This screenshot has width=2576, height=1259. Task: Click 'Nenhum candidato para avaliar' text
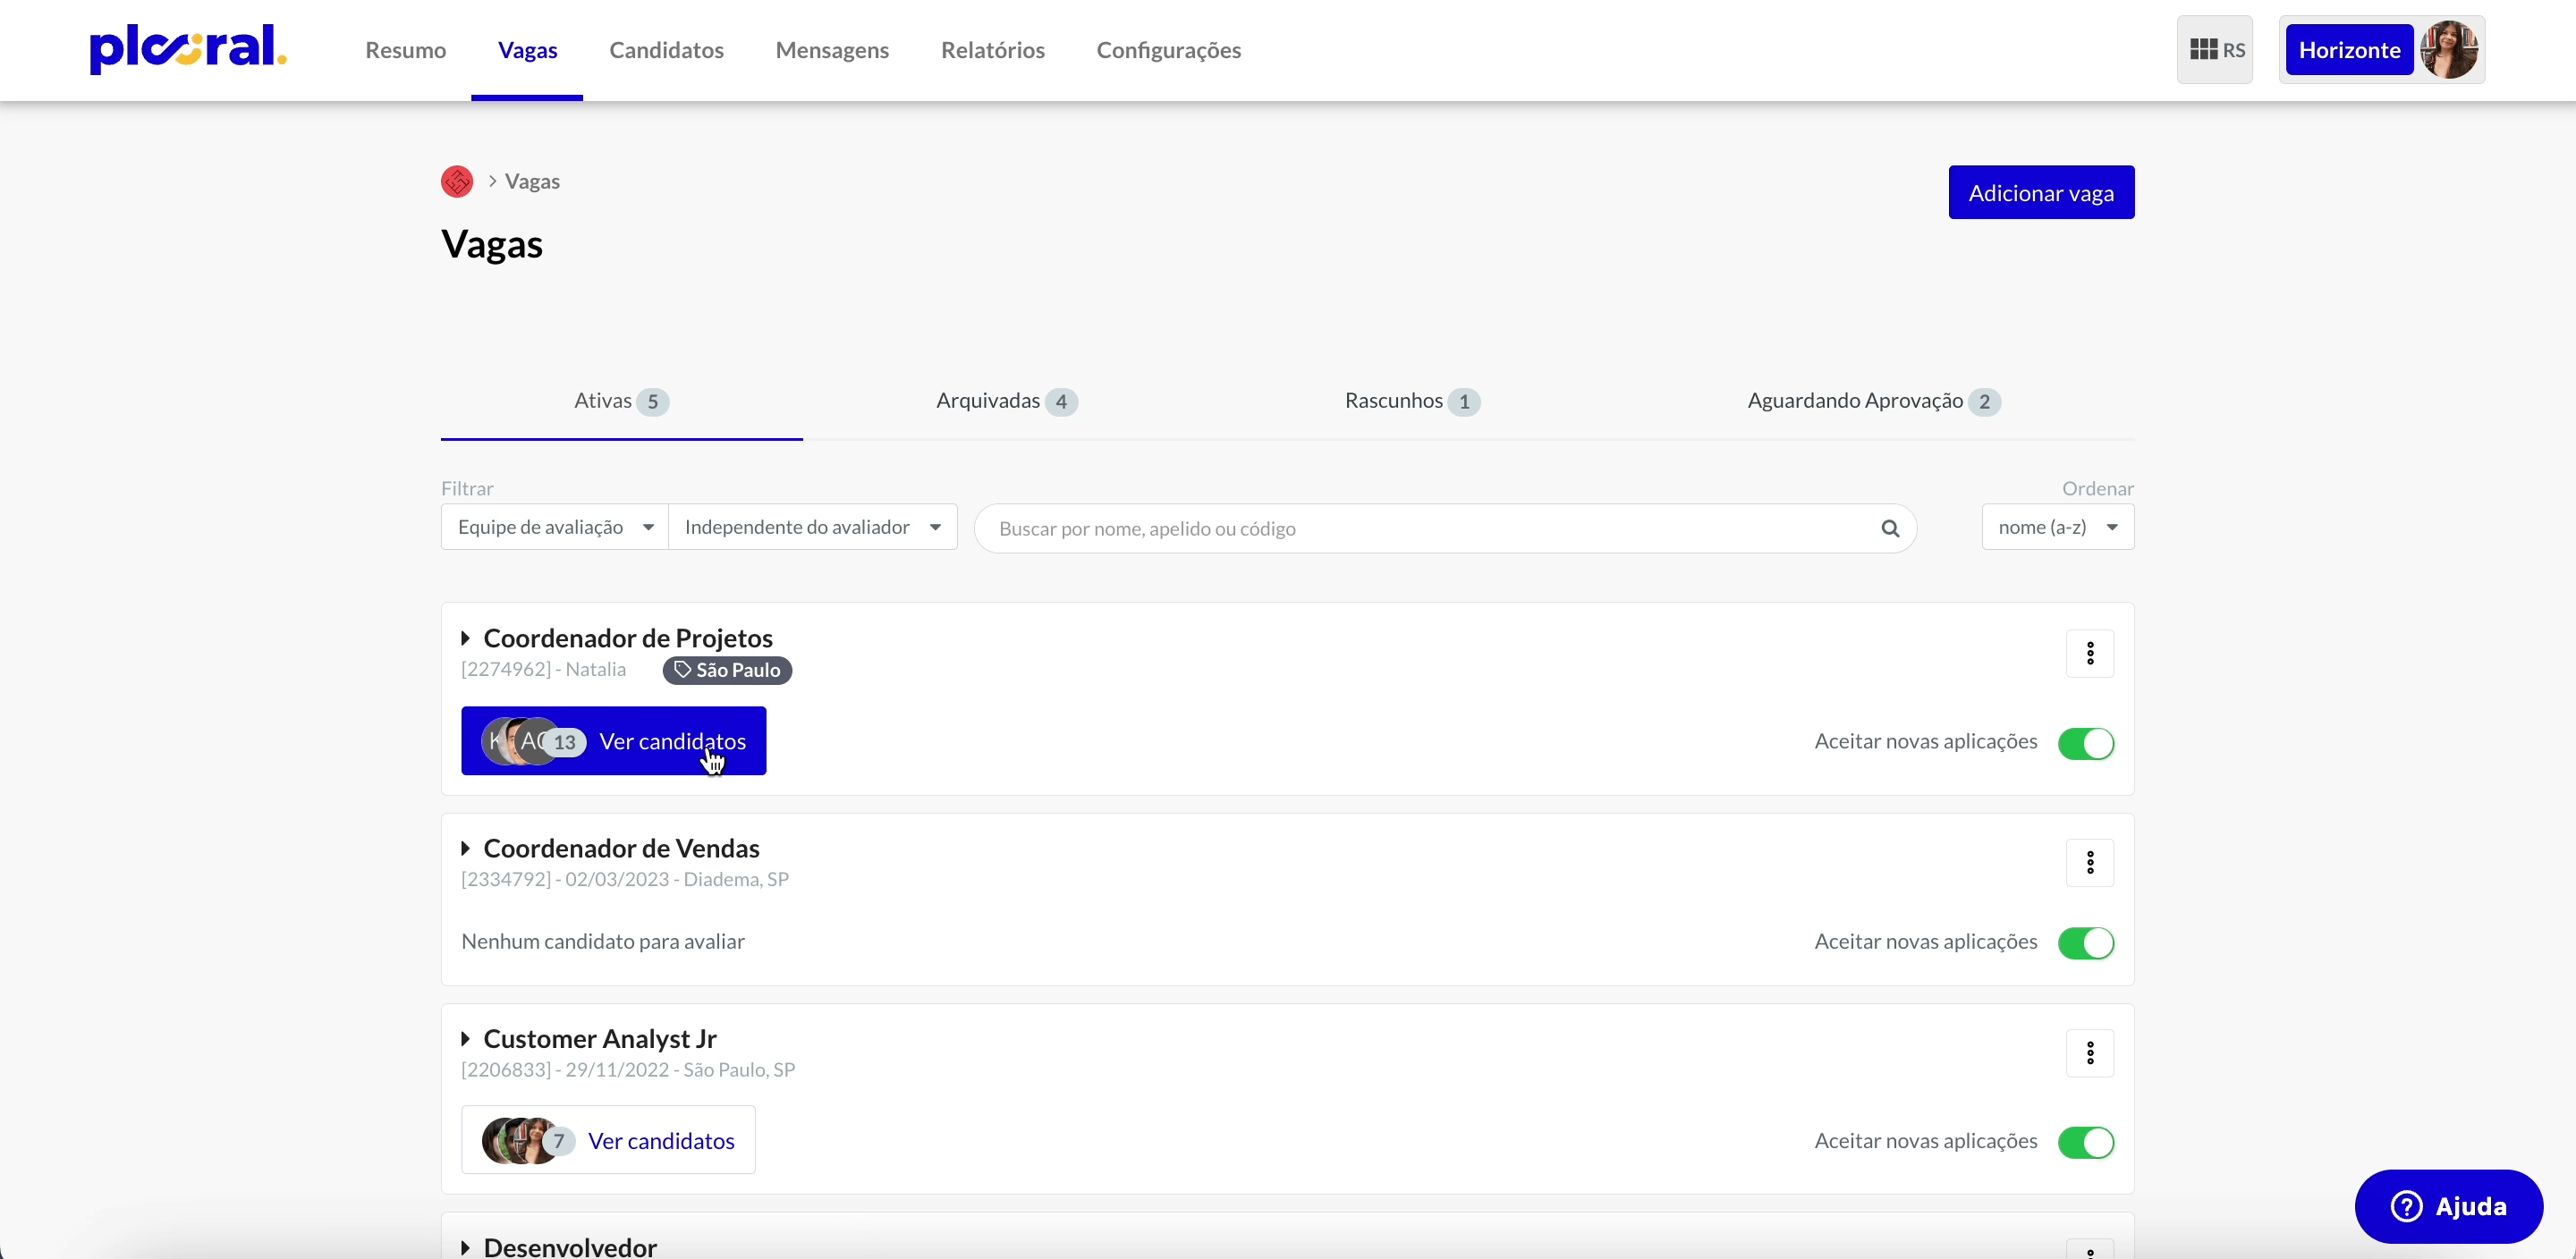click(603, 941)
